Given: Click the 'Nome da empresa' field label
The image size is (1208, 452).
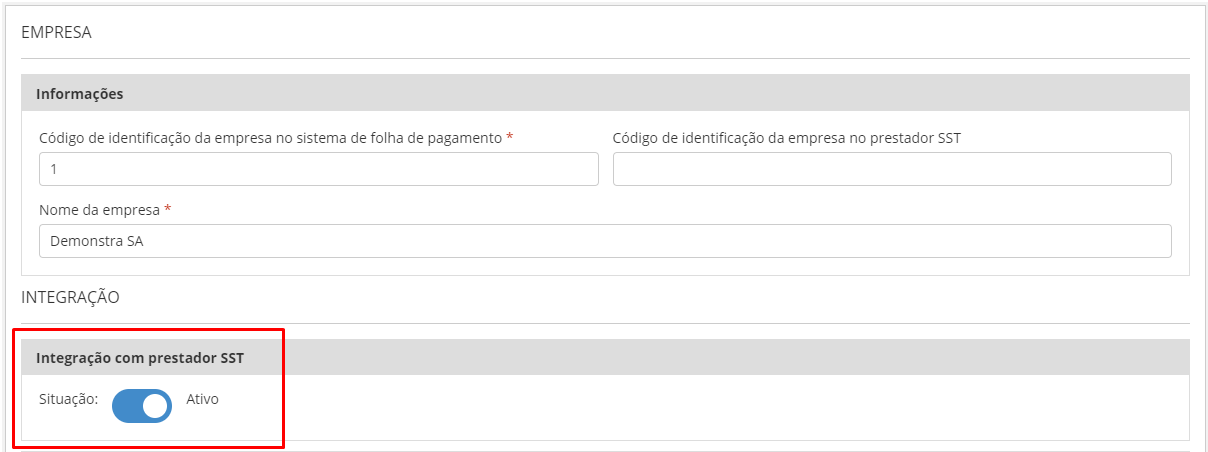Looking at the screenshot, I should click(x=99, y=209).
